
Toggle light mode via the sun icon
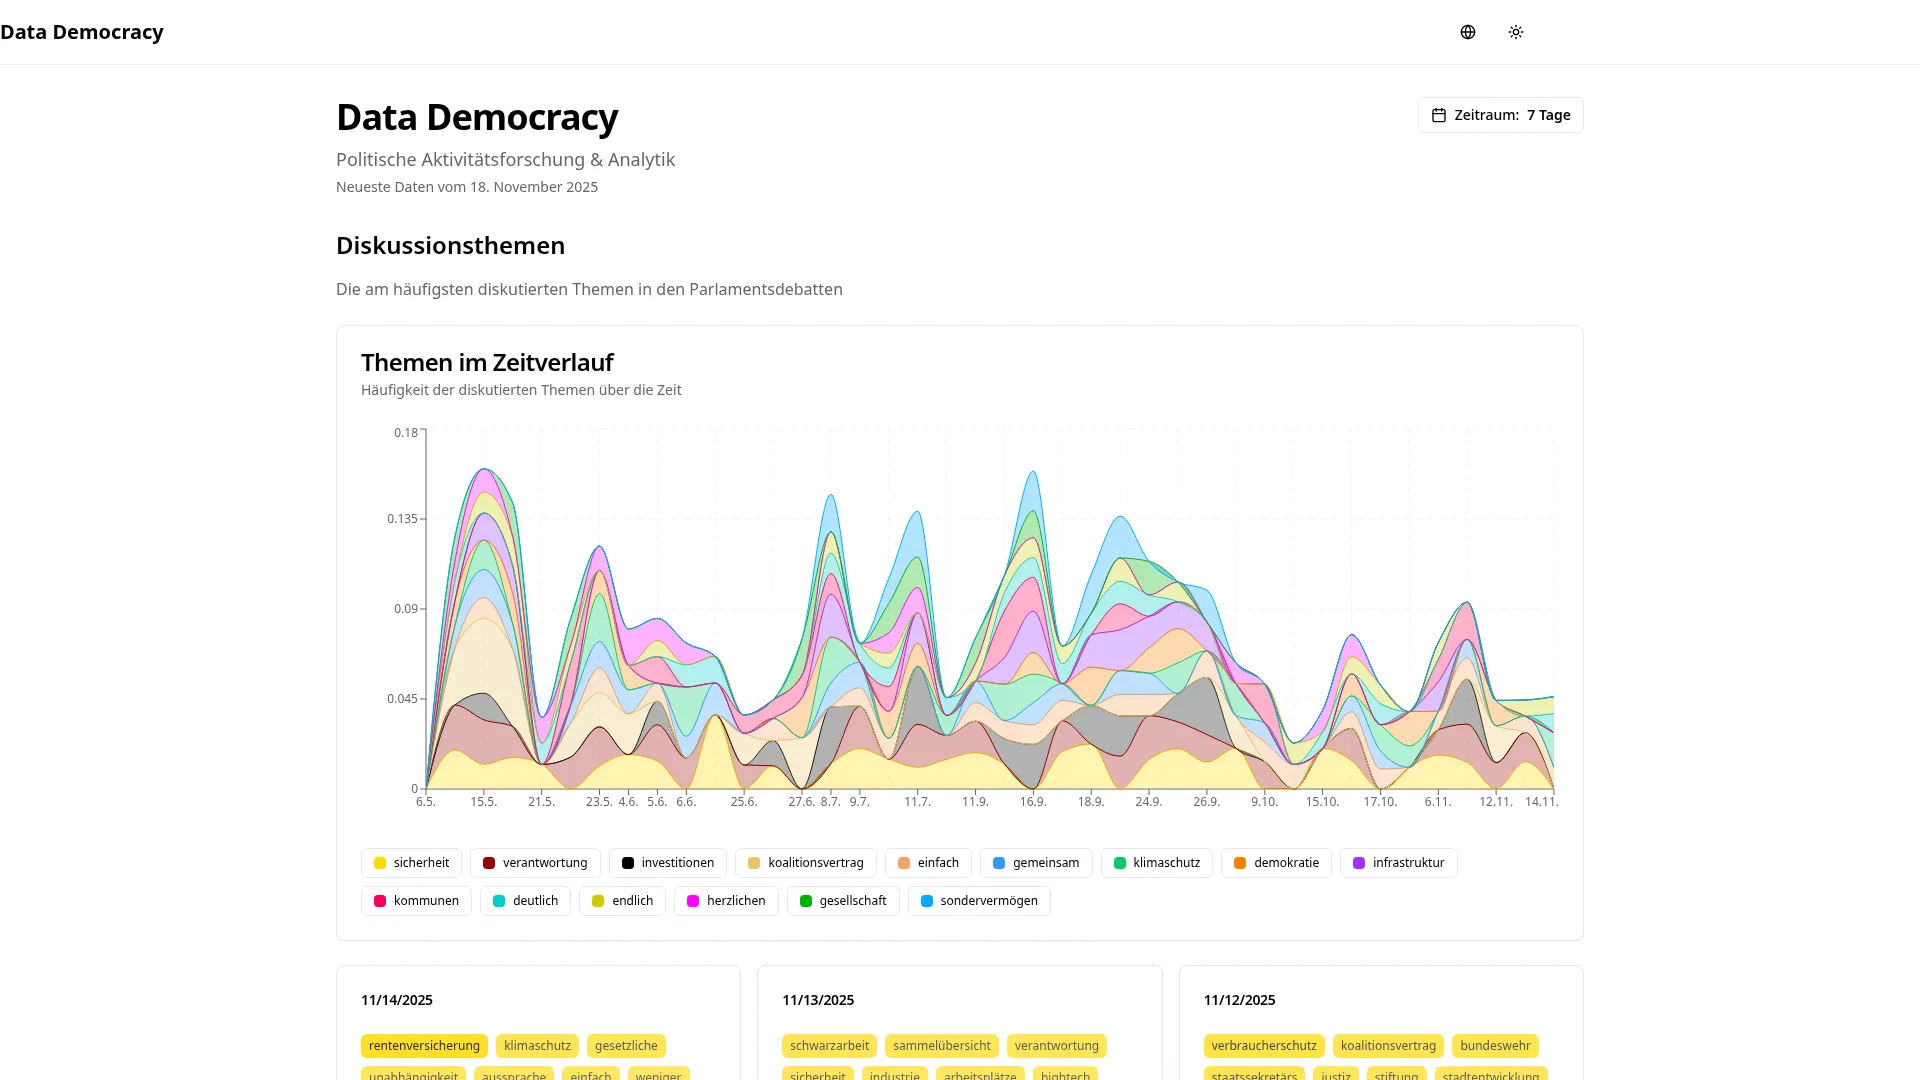coord(1515,31)
